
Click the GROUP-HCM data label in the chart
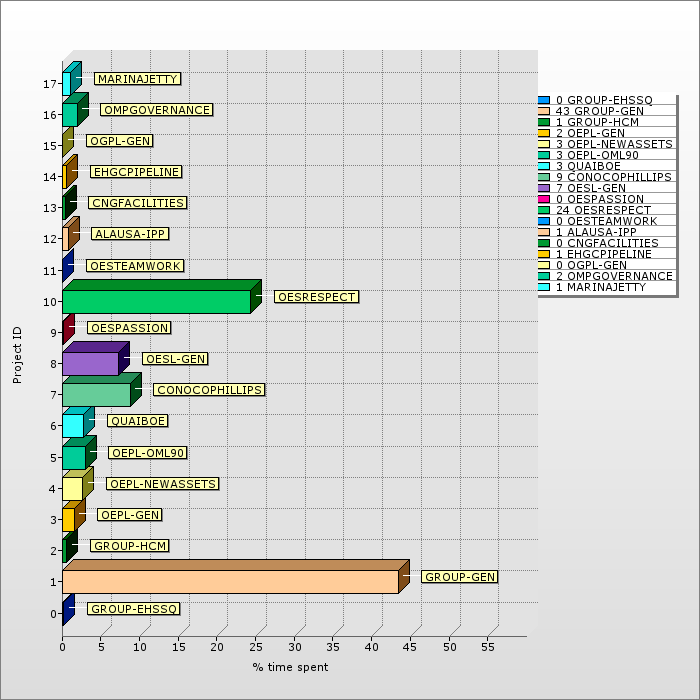(130, 546)
